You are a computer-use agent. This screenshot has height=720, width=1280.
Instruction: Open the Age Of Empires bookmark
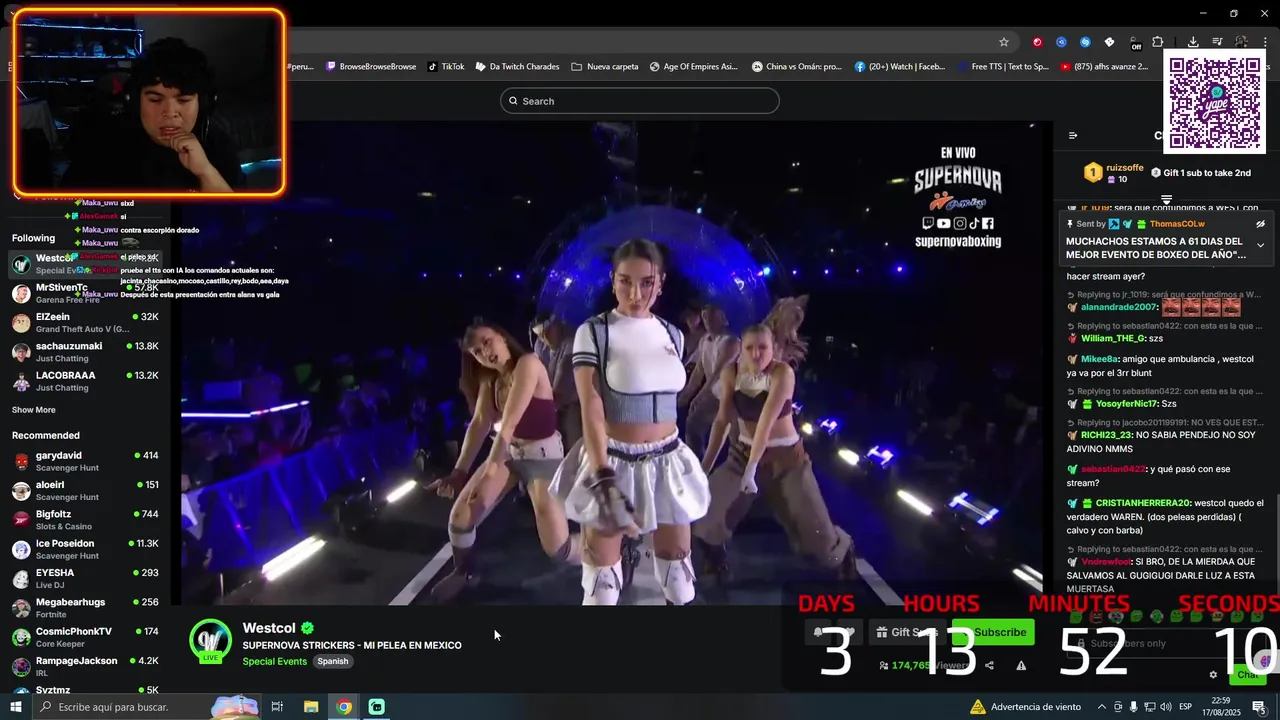[693, 67]
